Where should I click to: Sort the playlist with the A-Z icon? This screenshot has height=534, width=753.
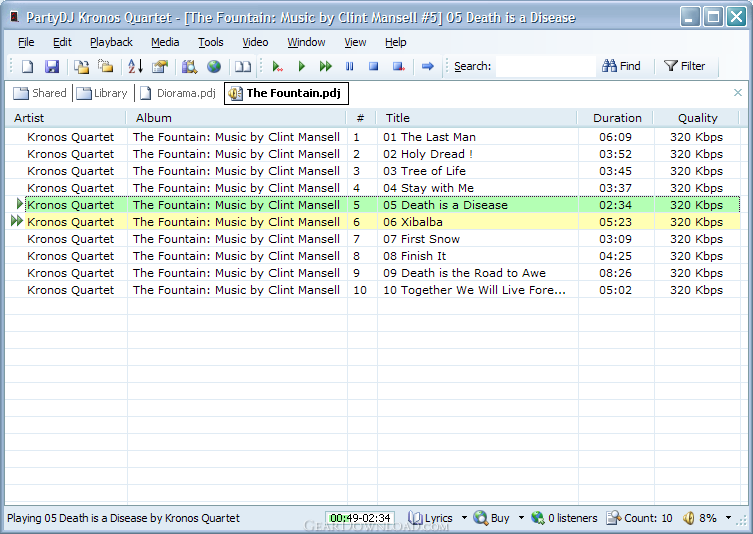click(135, 66)
